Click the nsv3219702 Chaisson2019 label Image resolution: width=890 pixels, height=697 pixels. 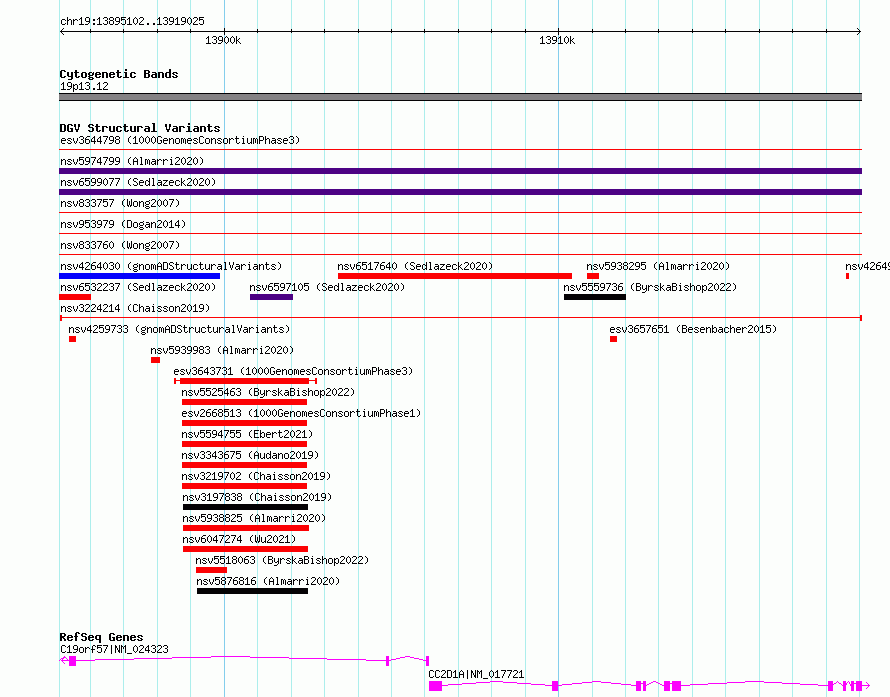click(256, 476)
